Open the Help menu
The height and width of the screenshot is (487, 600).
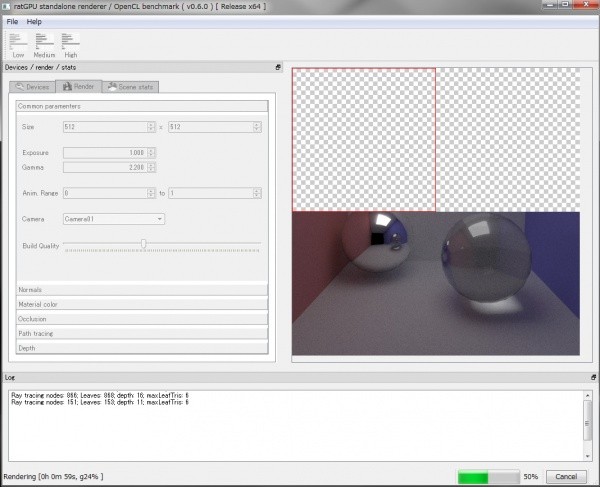click(x=34, y=22)
